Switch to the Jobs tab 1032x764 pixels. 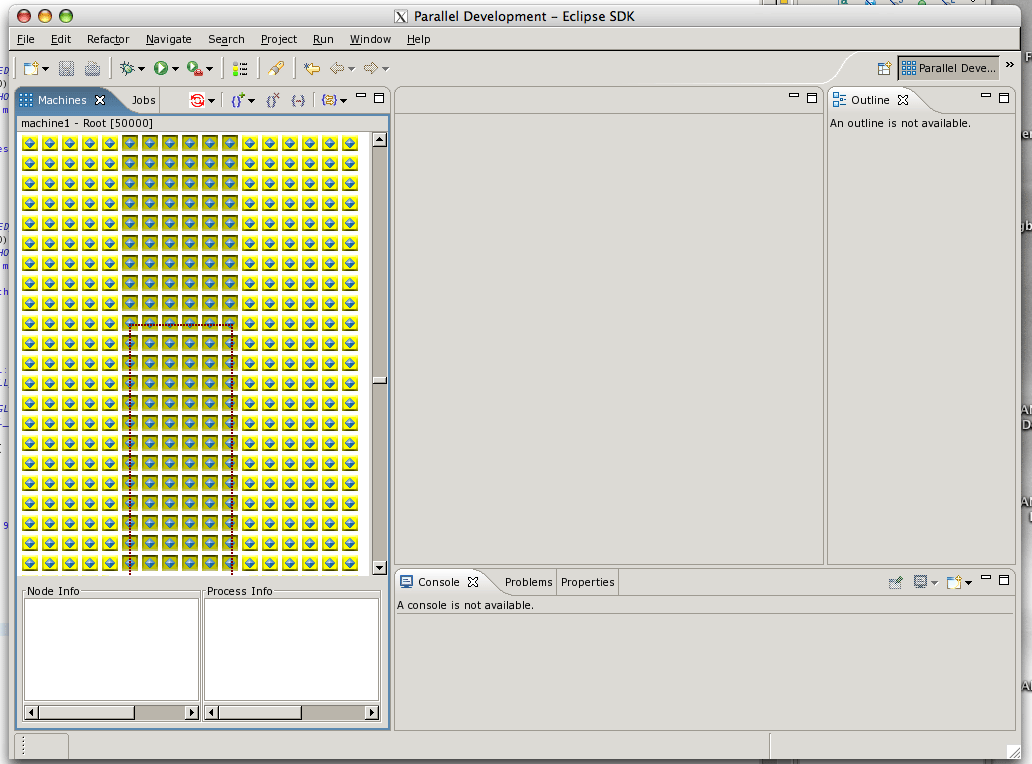tap(143, 100)
